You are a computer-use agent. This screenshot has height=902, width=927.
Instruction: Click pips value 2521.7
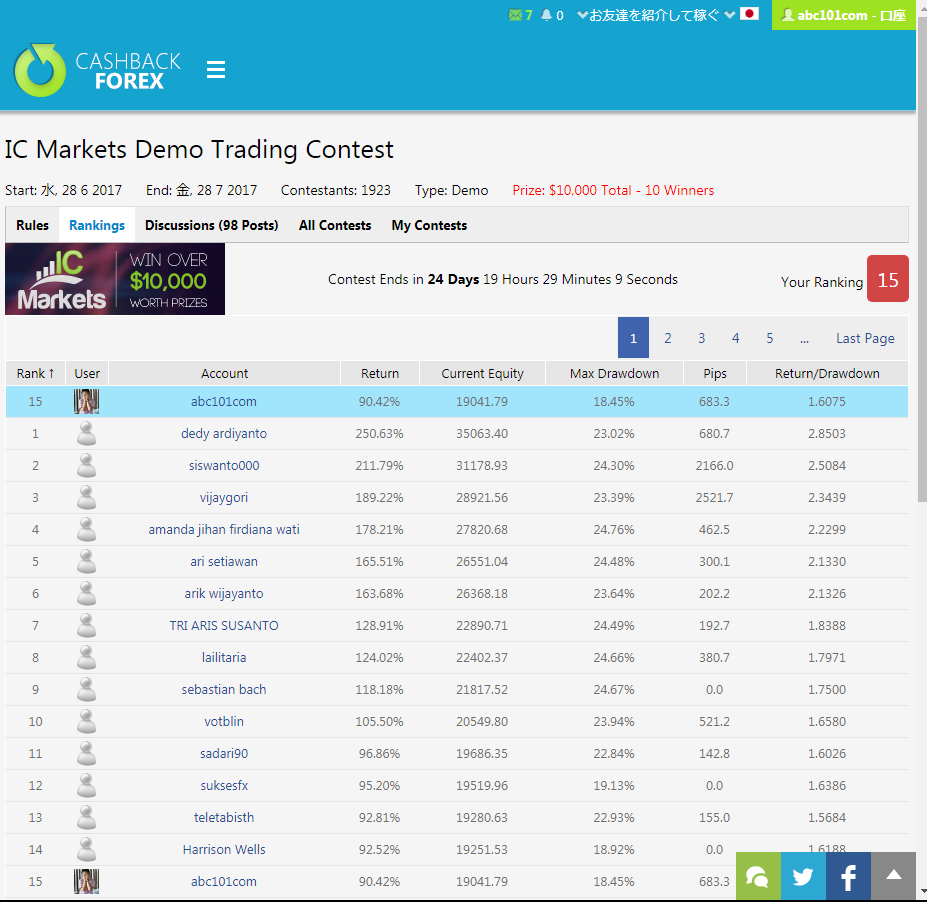coord(714,497)
